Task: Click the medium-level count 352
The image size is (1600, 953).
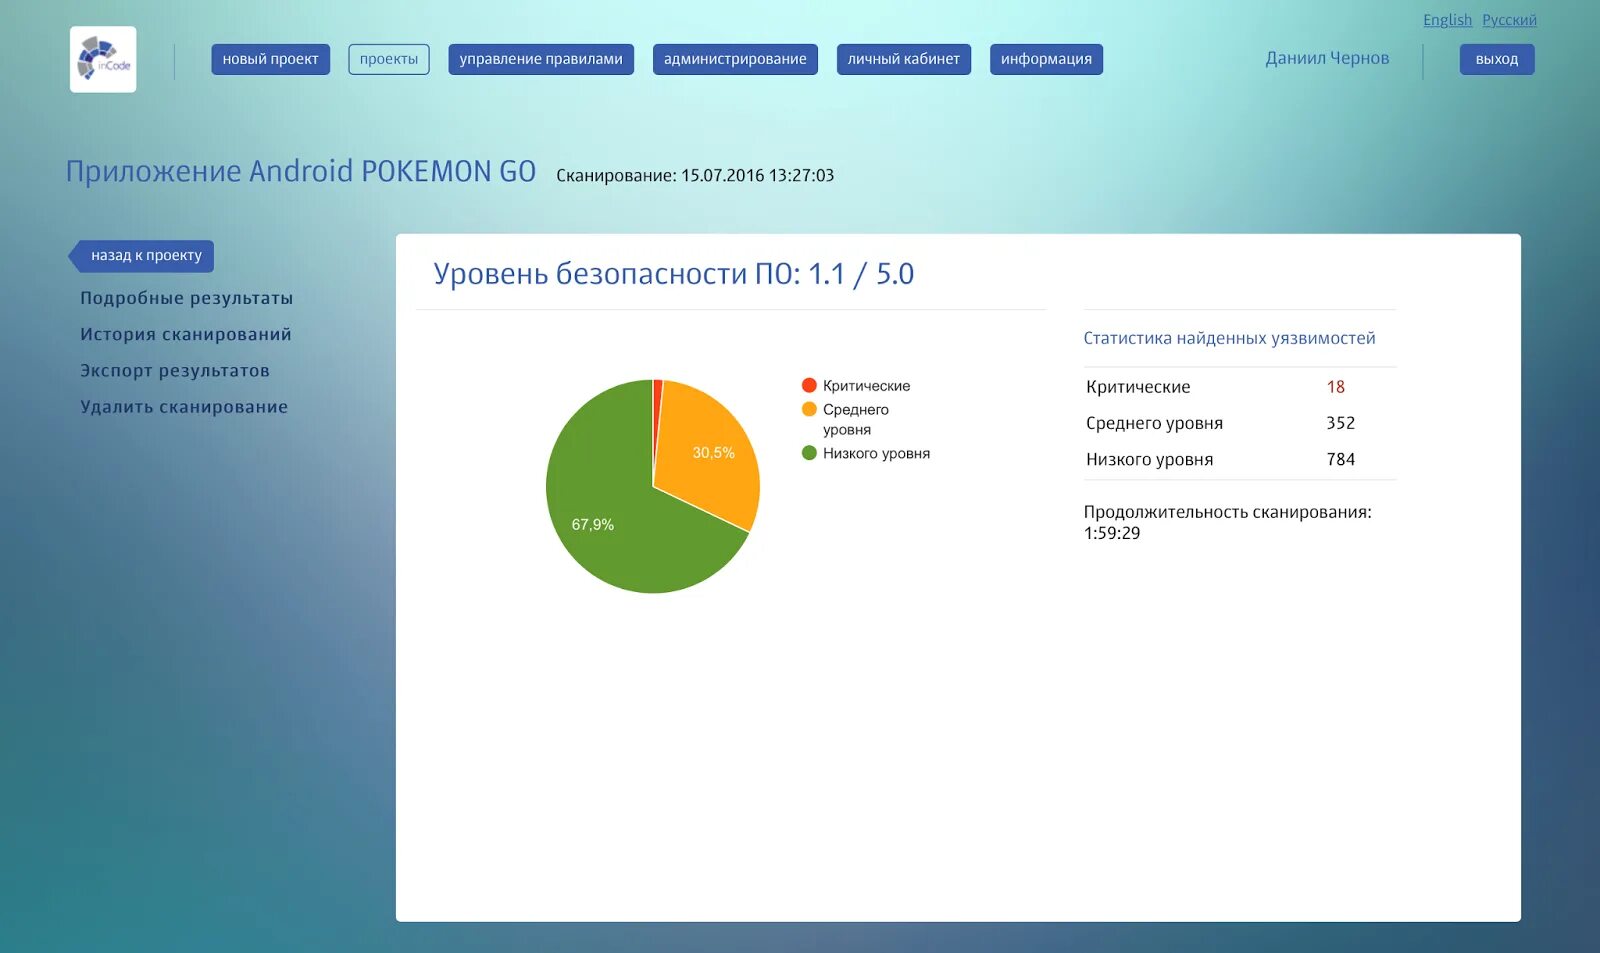Action: click(x=1341, y=423)
